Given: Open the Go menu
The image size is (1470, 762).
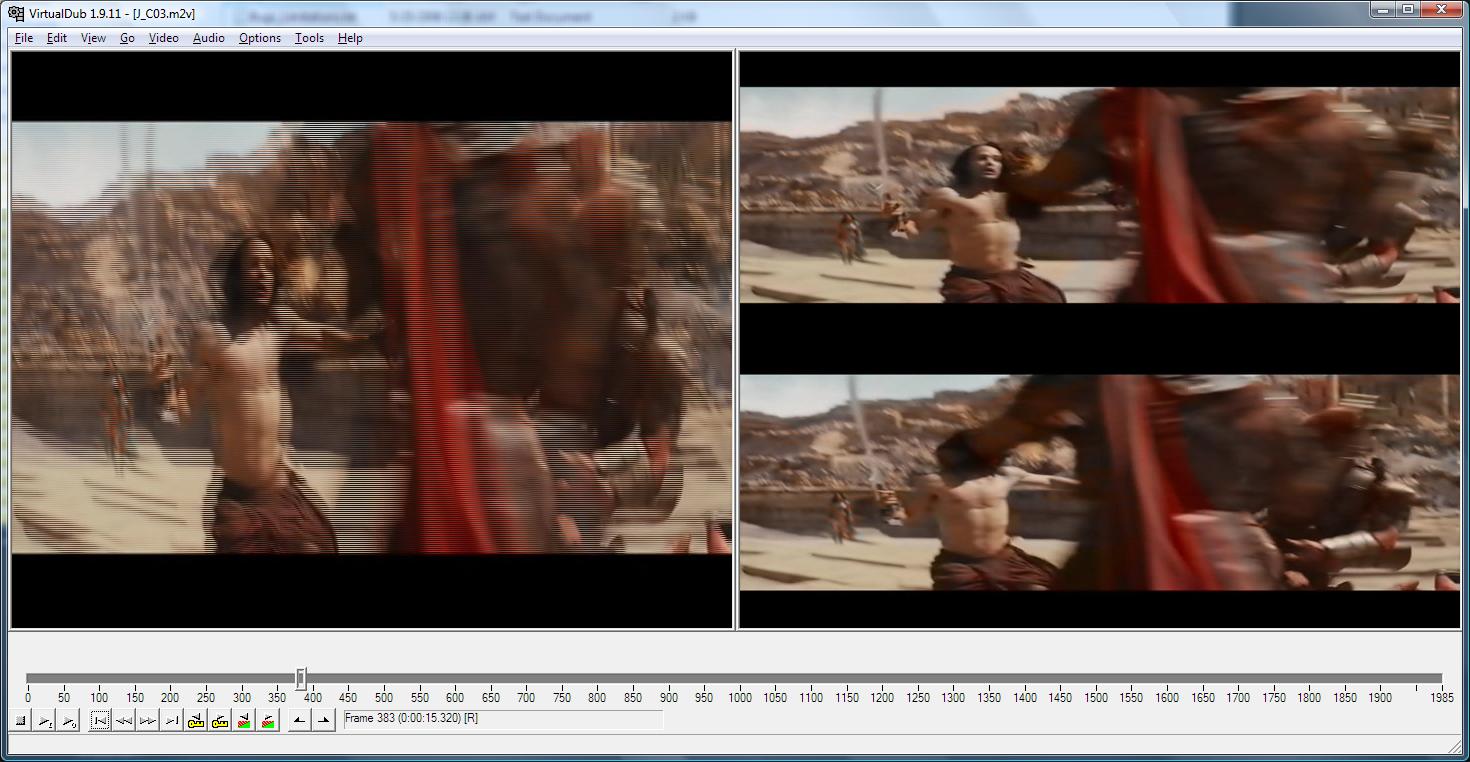Looking at the screenshot, I should (127, 38).
